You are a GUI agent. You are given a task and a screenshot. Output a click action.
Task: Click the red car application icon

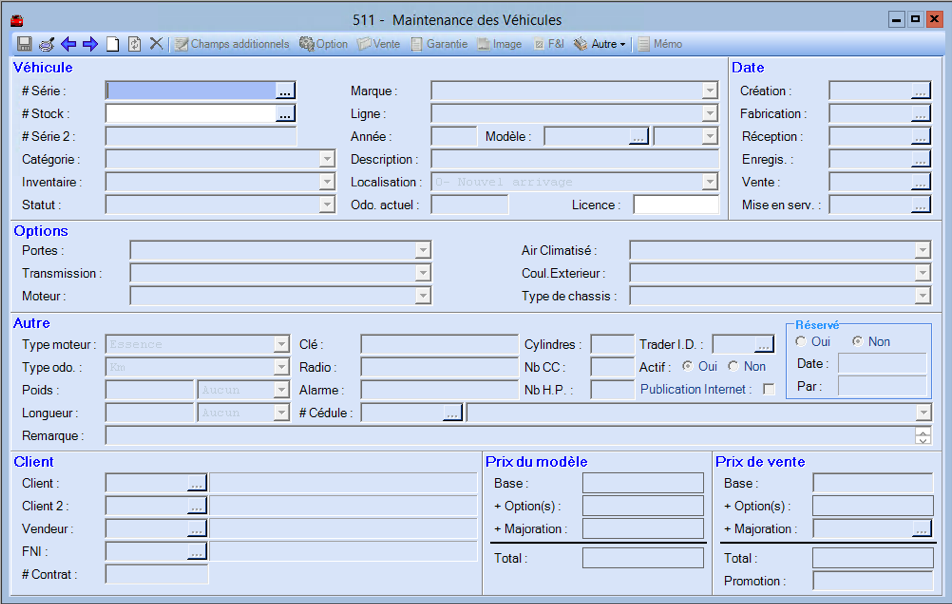(17, 21)
